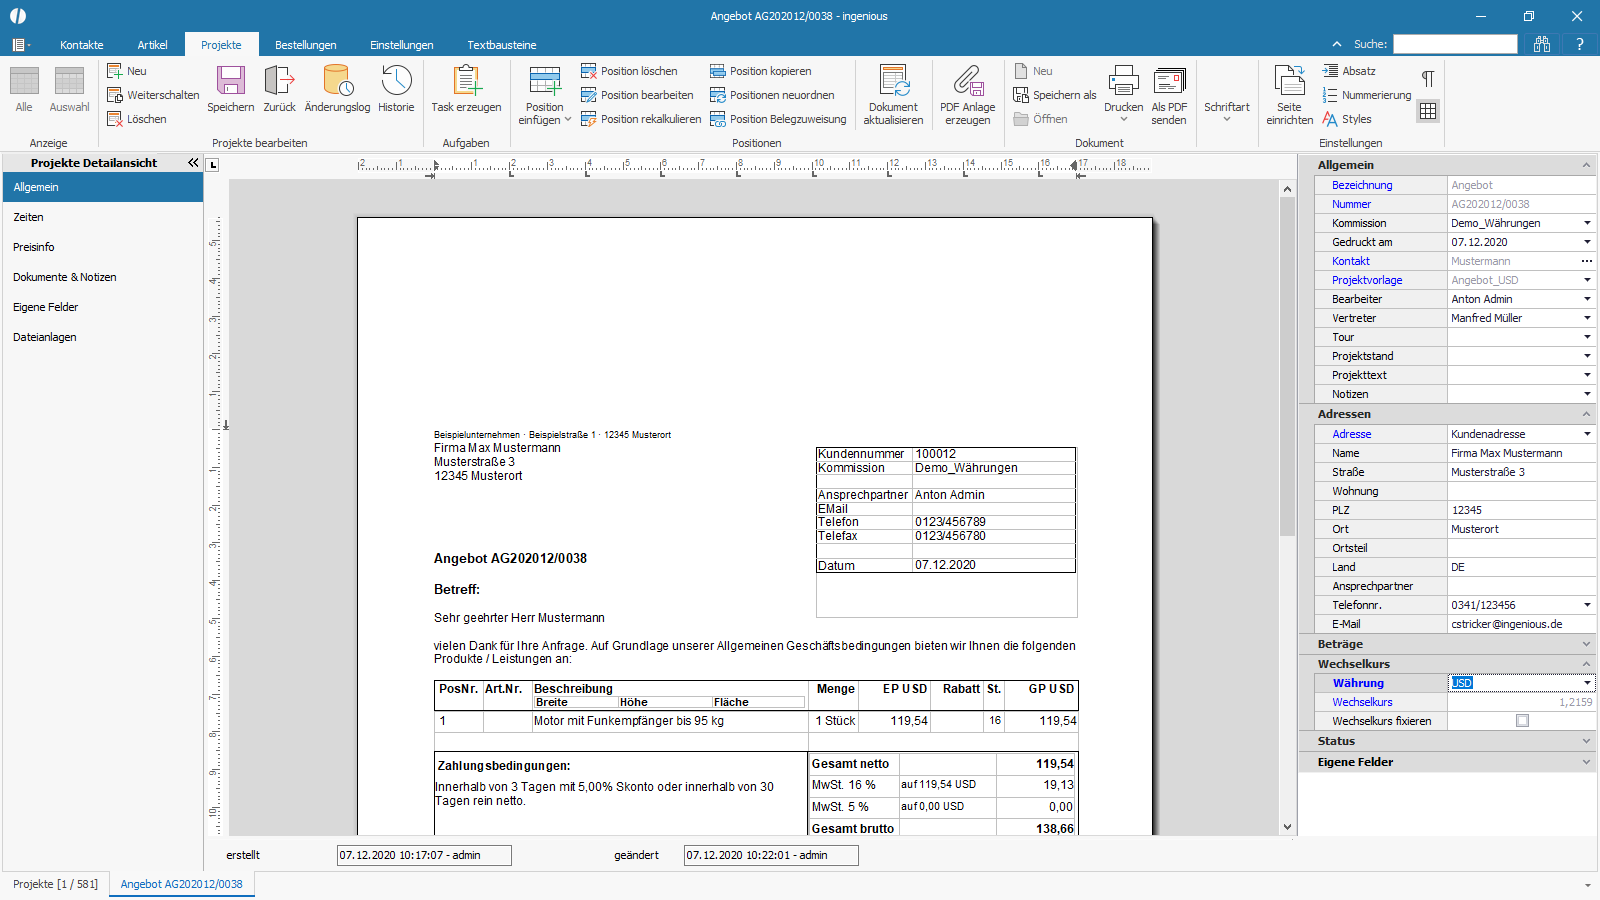Switch to the Bestellungen ribbon tab
This screenshot has width=1600, height=900.
point(306,45)
